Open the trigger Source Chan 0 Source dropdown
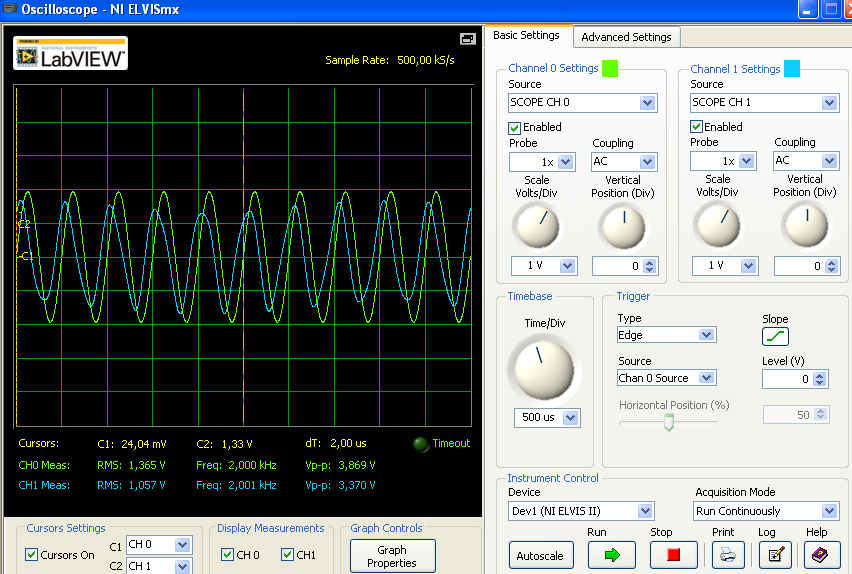The height and width of the screenshot is (574, 852). coord(706,378)
